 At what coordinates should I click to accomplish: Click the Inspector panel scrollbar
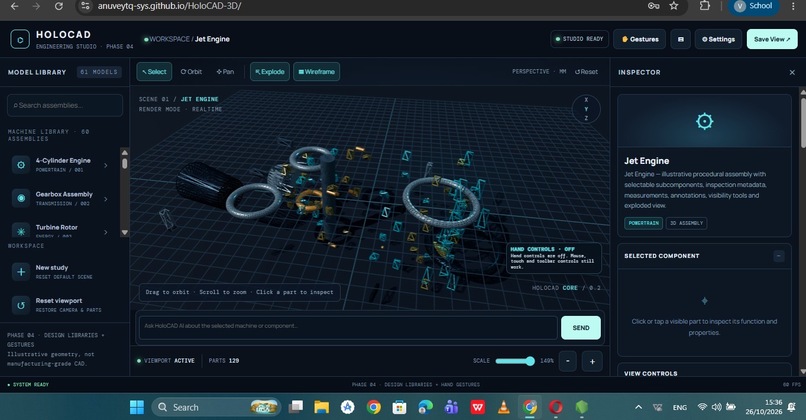pos(803,121)
